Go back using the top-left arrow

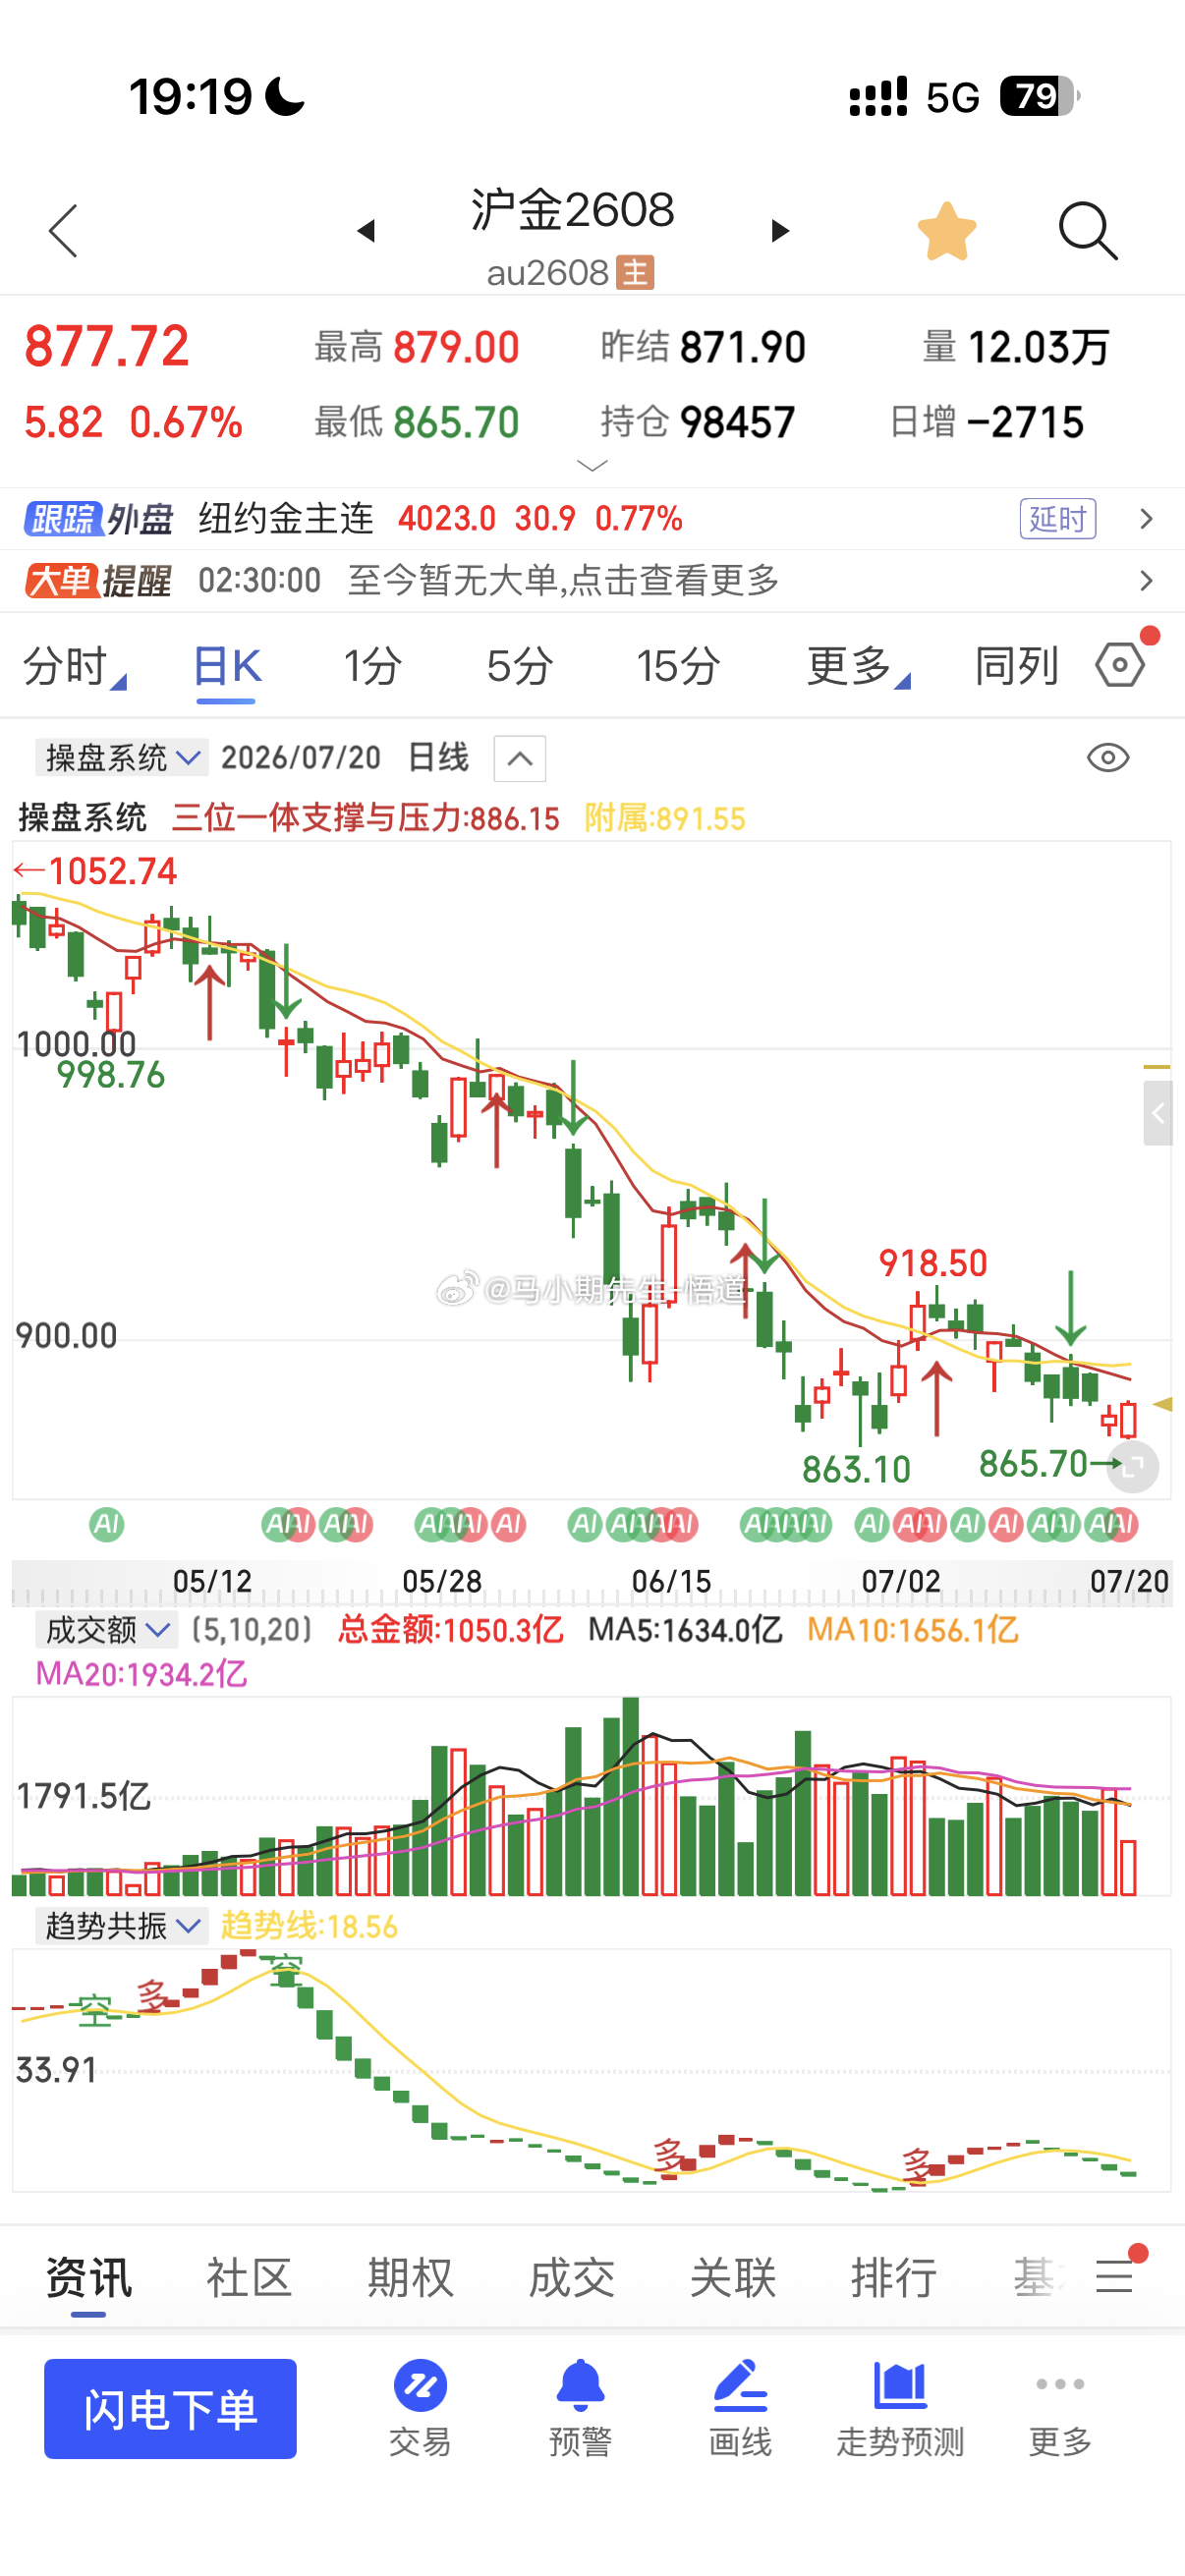pyautogui.click(x=63, y=231)
